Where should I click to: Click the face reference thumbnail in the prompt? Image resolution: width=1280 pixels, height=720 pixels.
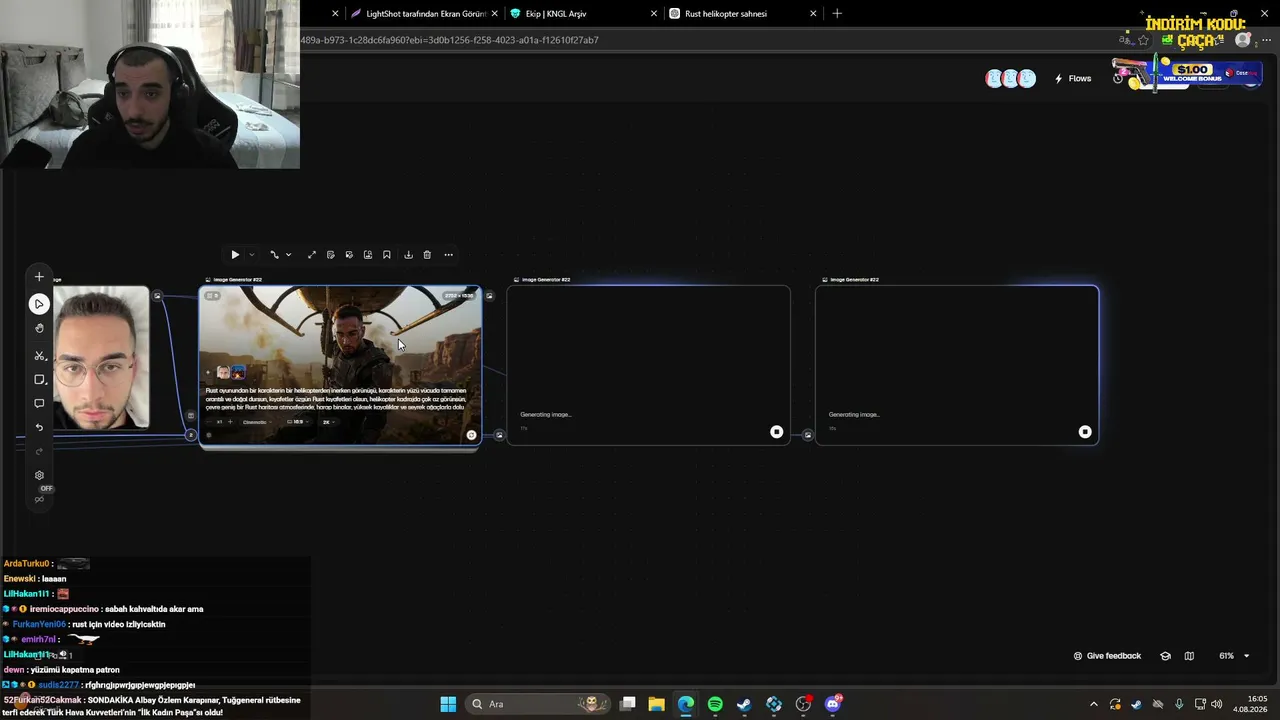(x=223, y=372)
